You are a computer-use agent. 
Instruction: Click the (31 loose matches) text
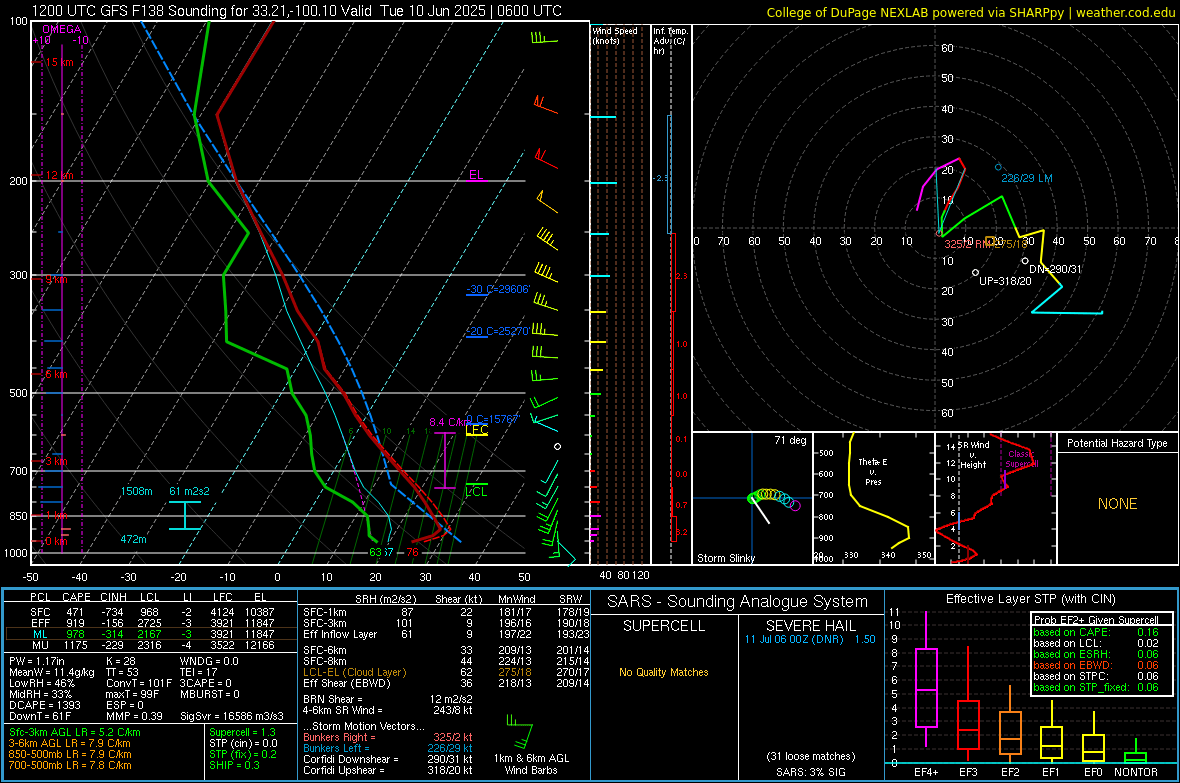click(810, 756)
